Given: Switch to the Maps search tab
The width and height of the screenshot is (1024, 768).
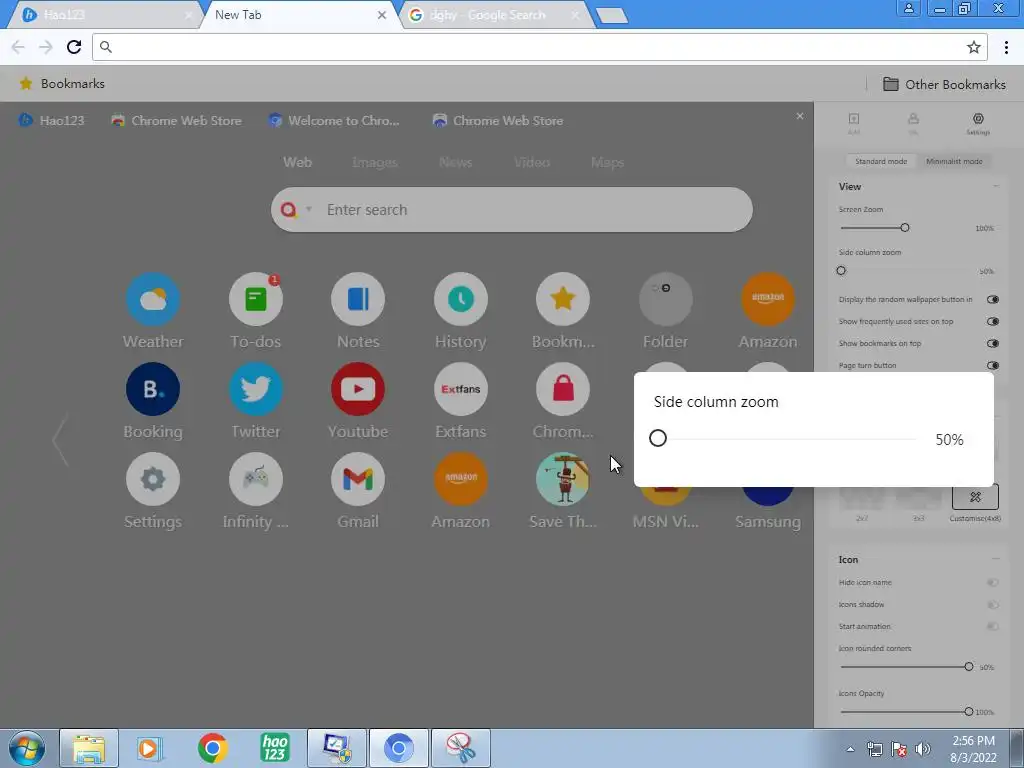Looking at the screenshot, I should (607, 163).
